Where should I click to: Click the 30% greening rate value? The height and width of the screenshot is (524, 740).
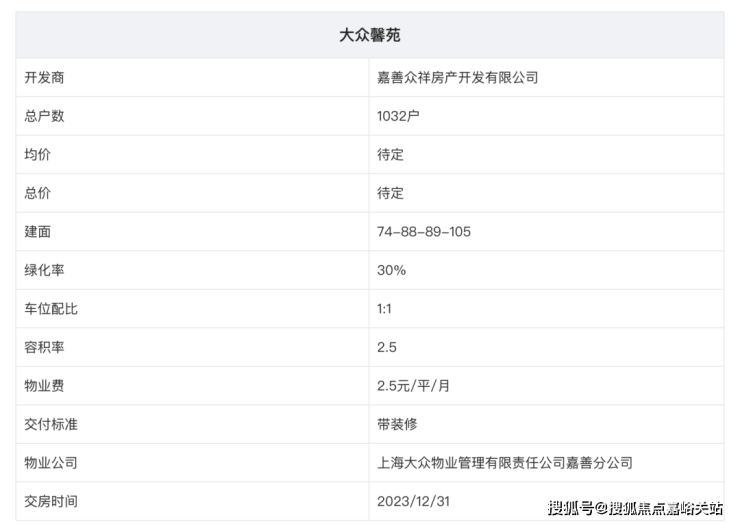click(391, 270)
